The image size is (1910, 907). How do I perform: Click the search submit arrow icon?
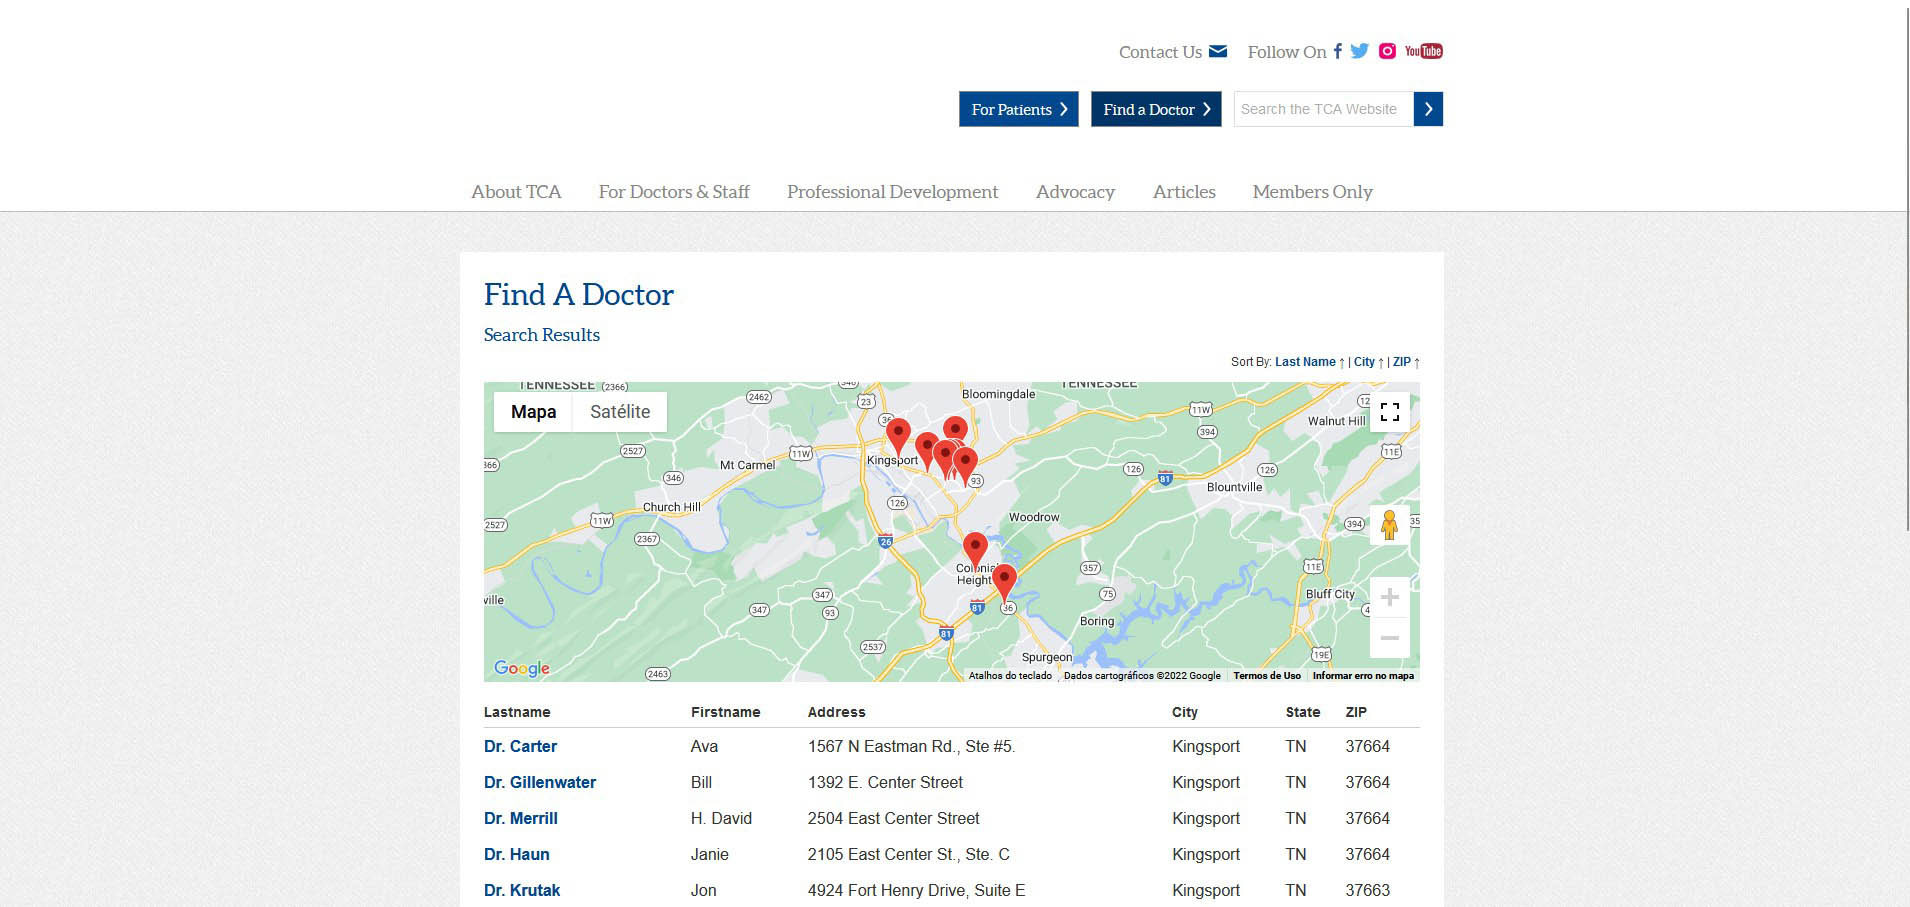[1429, 108]
